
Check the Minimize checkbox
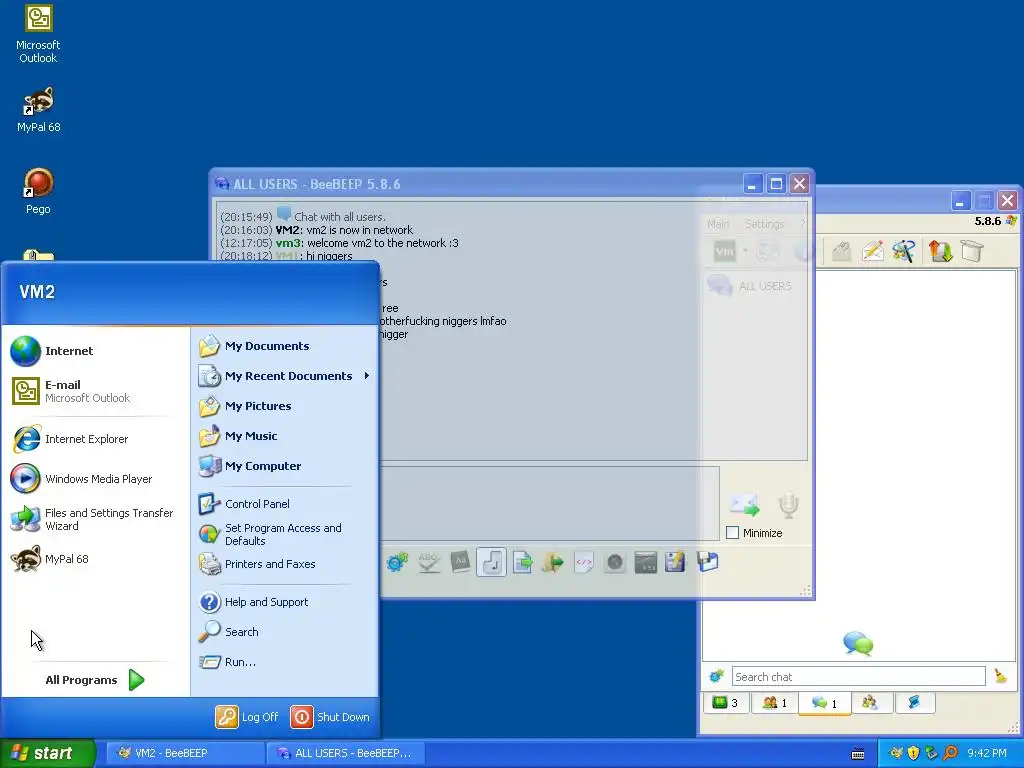click(x=733, y=533)
